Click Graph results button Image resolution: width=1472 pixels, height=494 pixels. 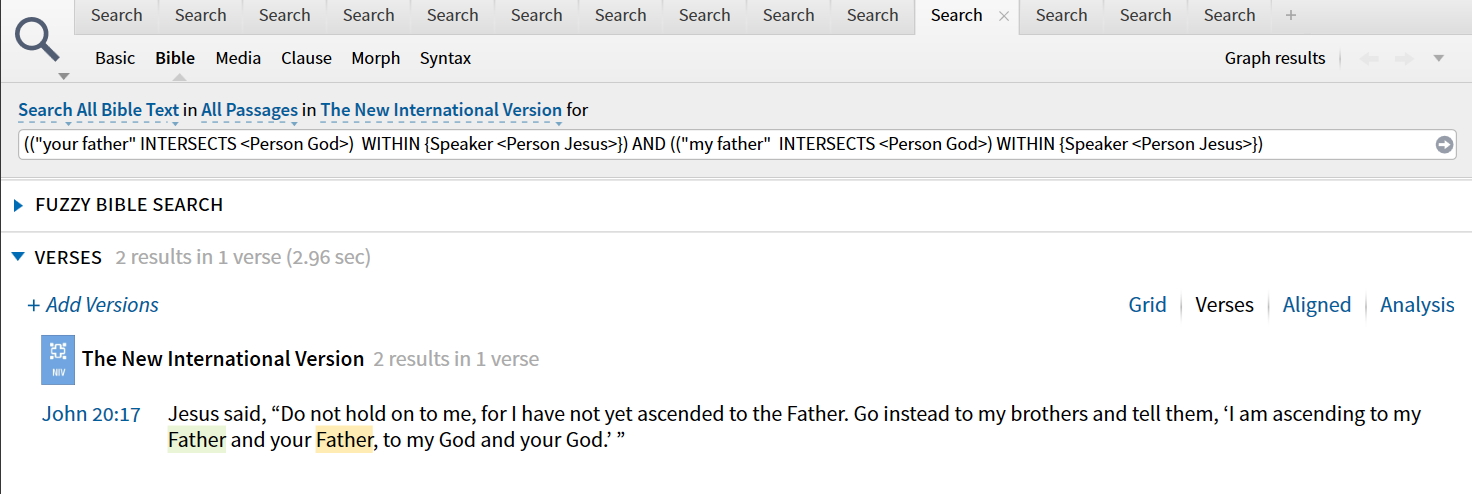pos(1275,58)
